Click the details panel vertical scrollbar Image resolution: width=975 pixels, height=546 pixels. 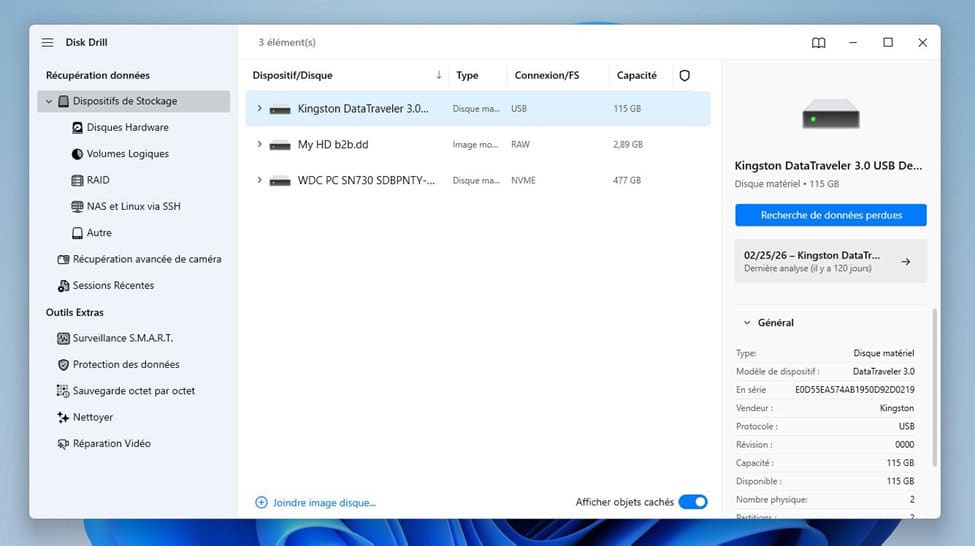point(934,387)
